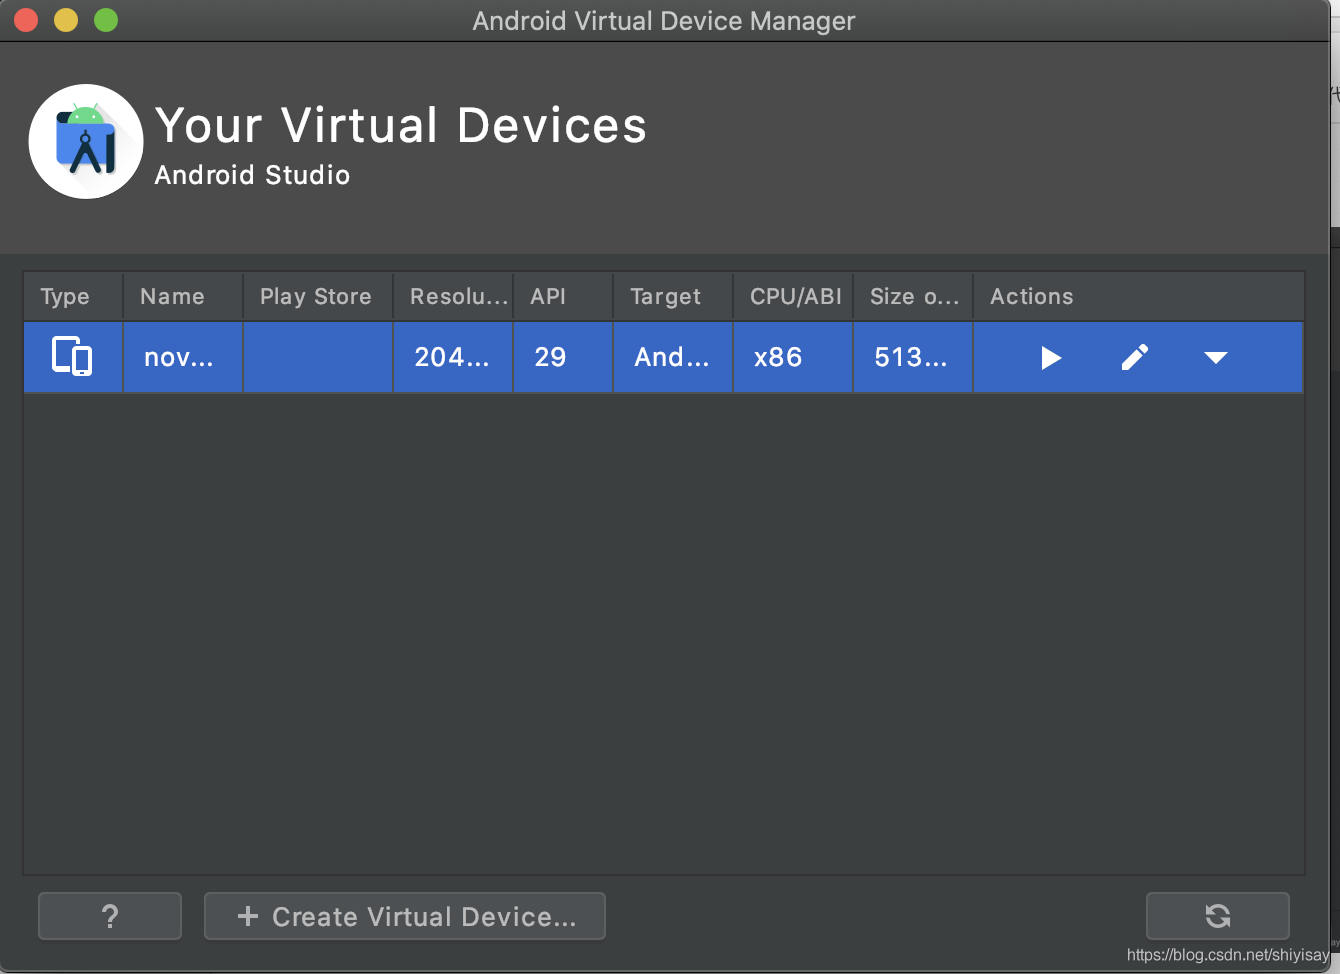This screenshot has width=1340, height=974.
Task: Click the phone/tablet device type icon
Action: (72, 357)
